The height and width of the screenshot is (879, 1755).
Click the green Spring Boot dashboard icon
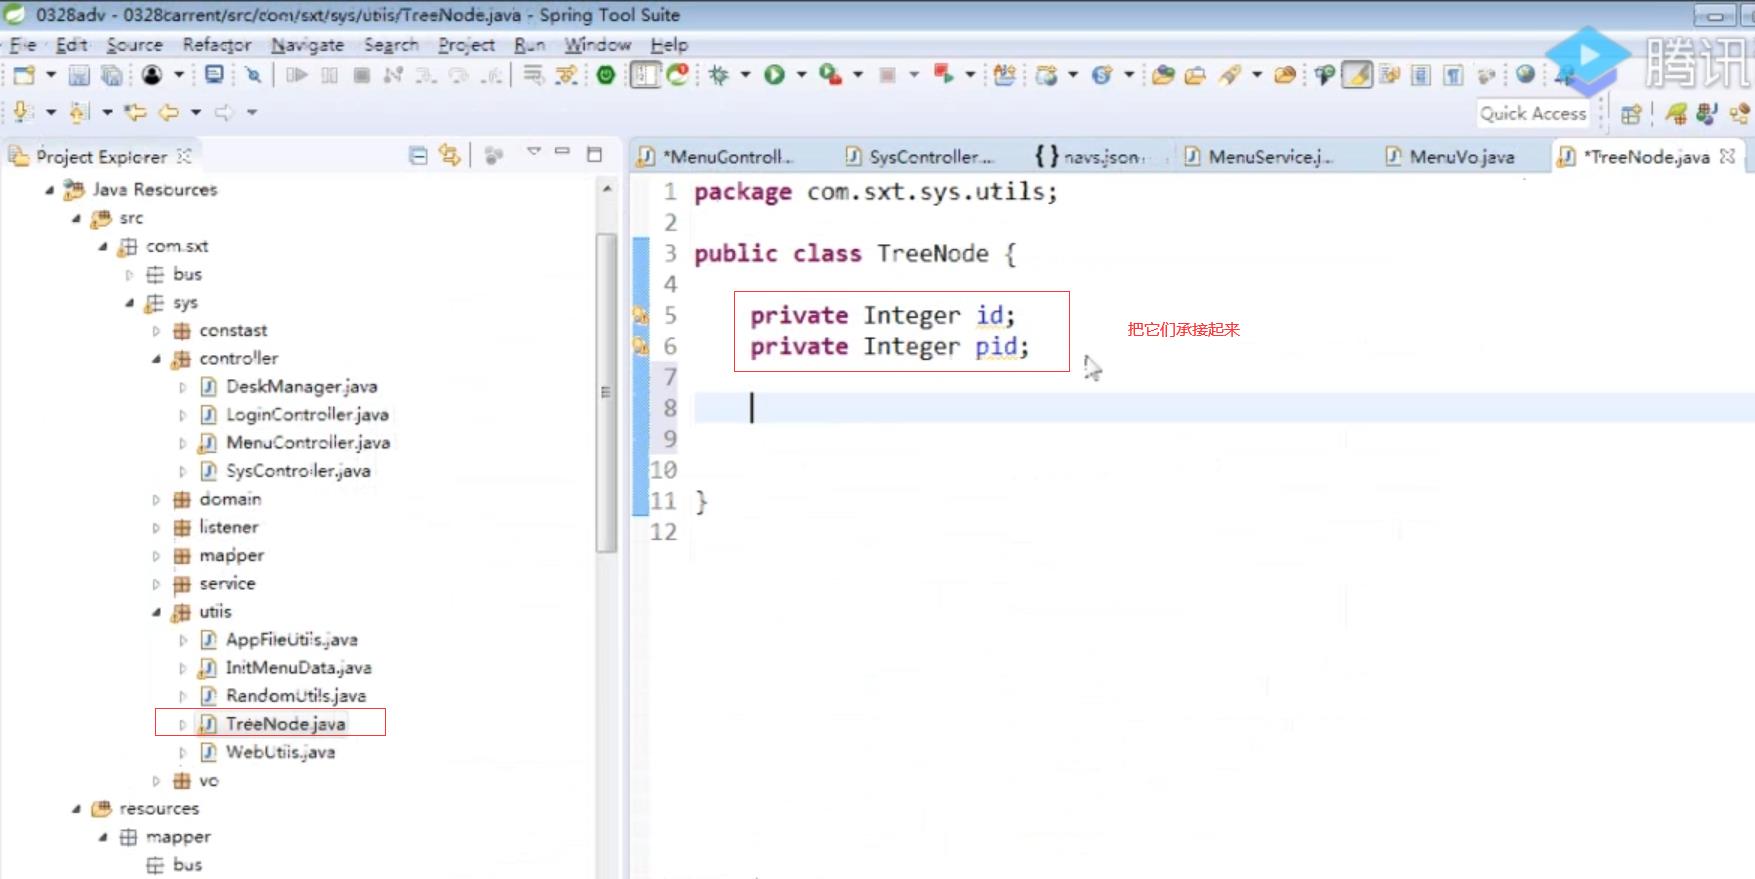[x=606, y=75]
